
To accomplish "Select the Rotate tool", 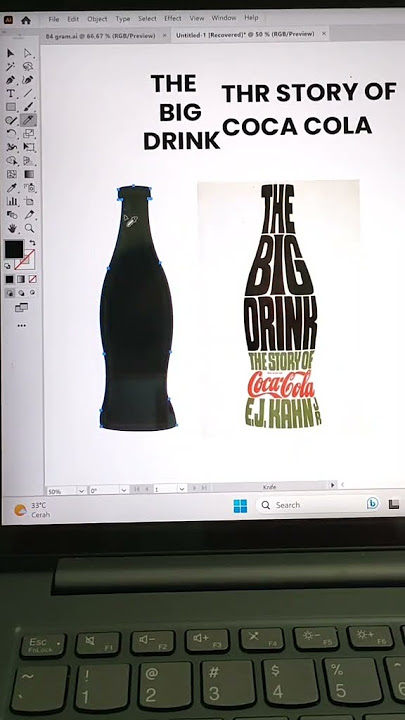I will click(11, 134).
